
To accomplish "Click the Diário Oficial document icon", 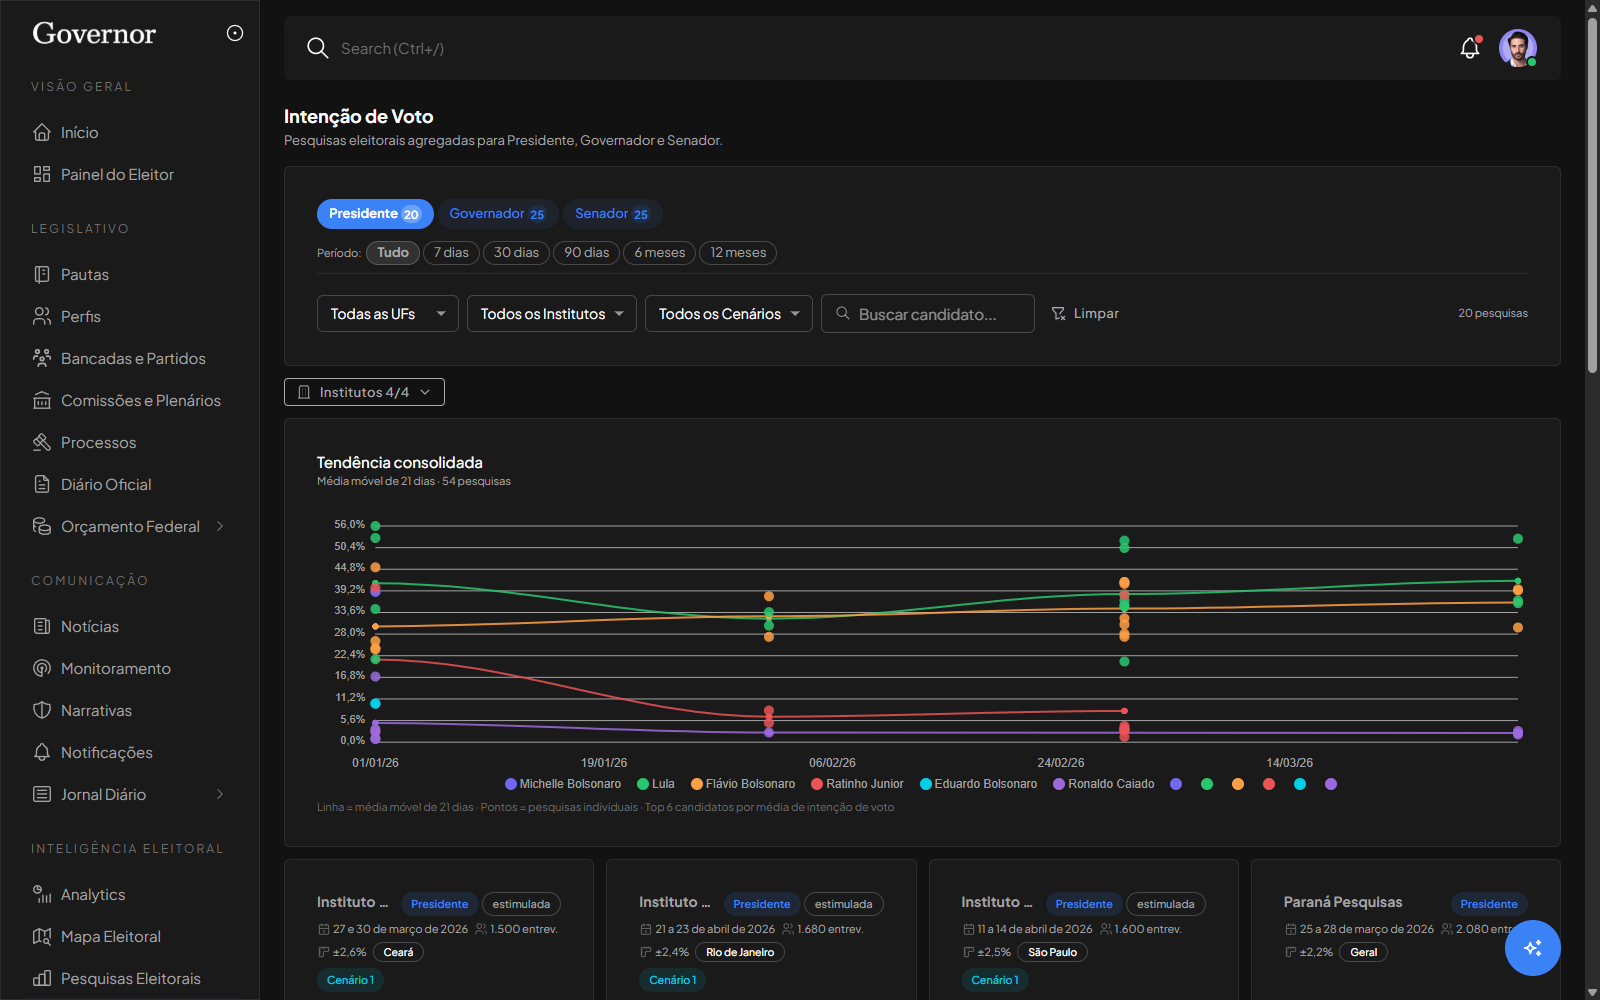I will pyautogui.click(x=42, y=484).
